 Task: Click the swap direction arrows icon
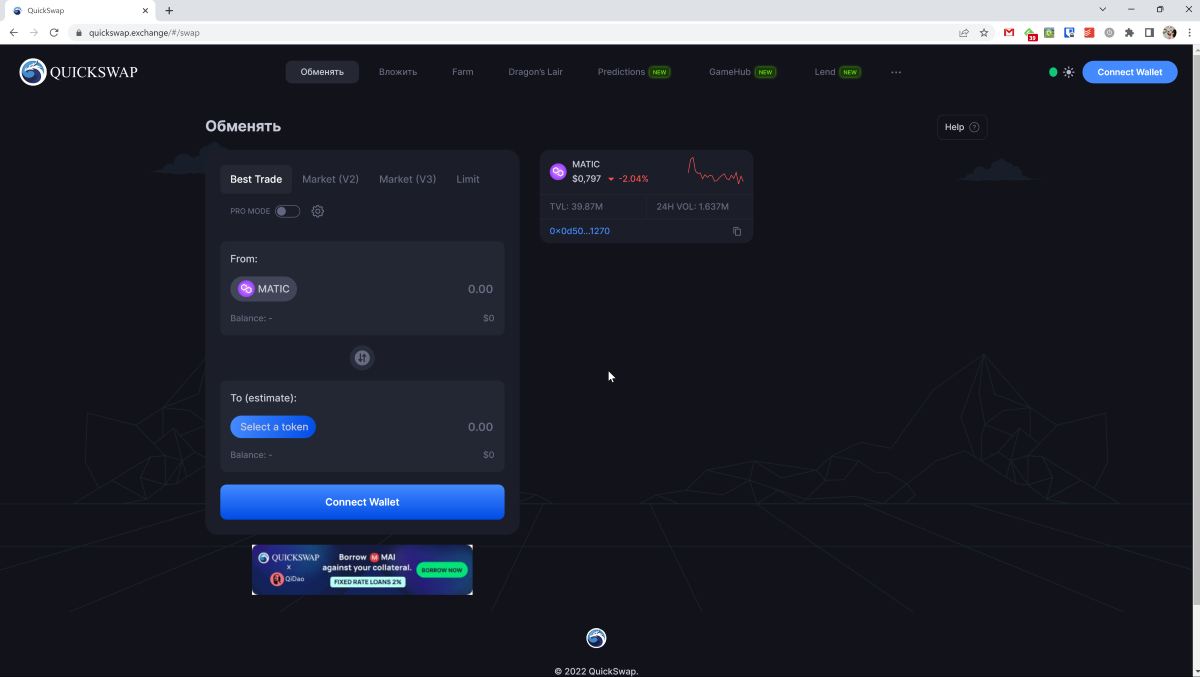click(x=362, y=357)
